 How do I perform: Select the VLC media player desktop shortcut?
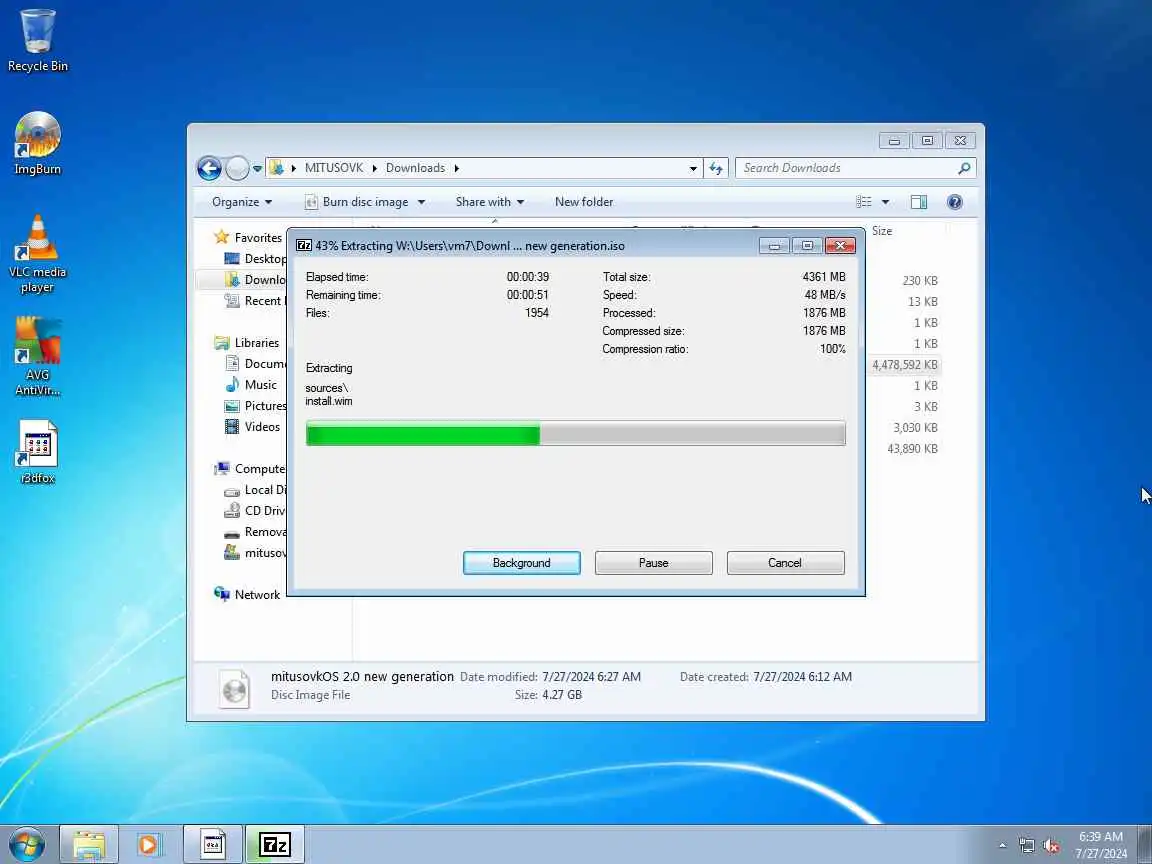coord(37,254)
